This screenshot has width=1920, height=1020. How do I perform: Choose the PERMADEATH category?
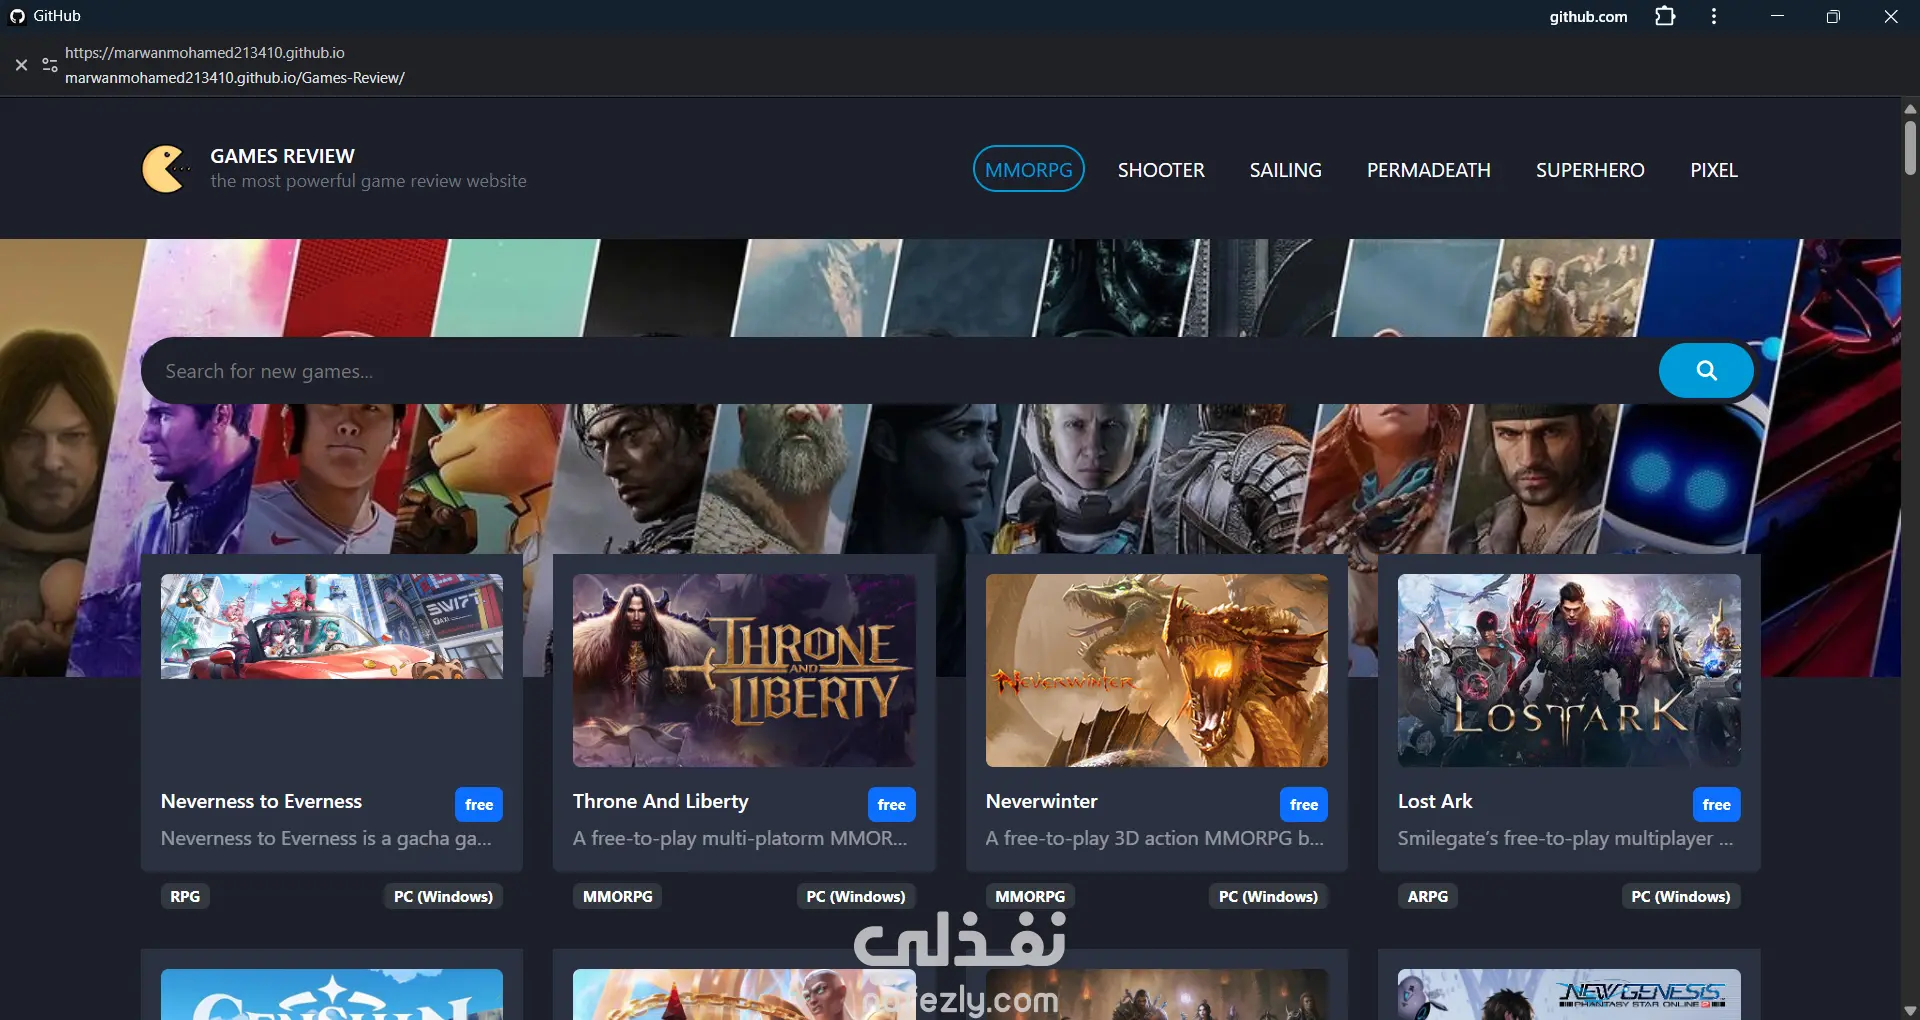point(1428,170)
